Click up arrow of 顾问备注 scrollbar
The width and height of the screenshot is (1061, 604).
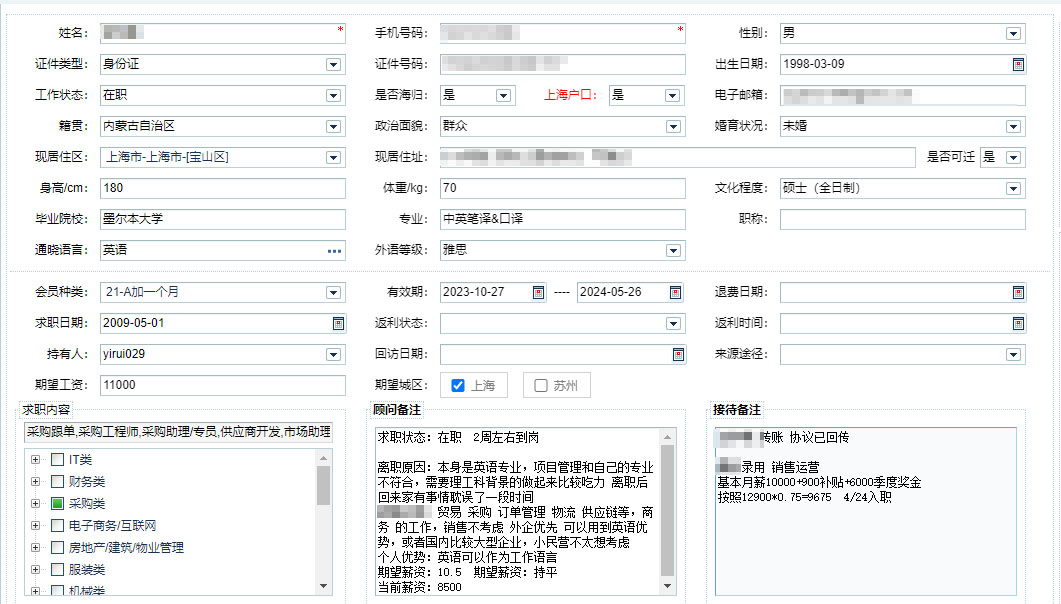click(668, 437)
